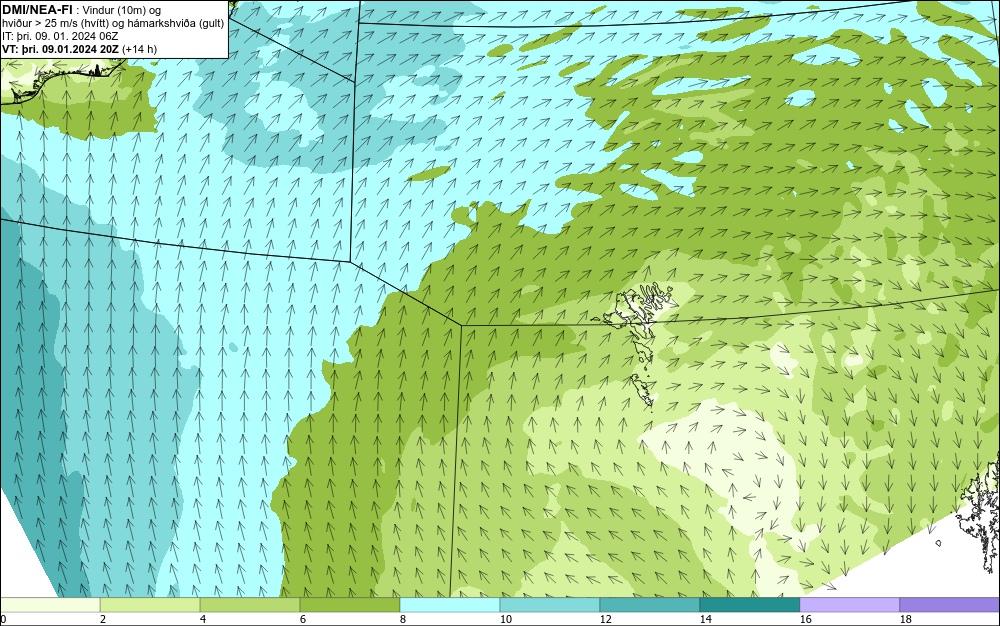Click the DMI/NEA-FI title text
Viewport: 1000px width, 626px height.
point(37,9)
